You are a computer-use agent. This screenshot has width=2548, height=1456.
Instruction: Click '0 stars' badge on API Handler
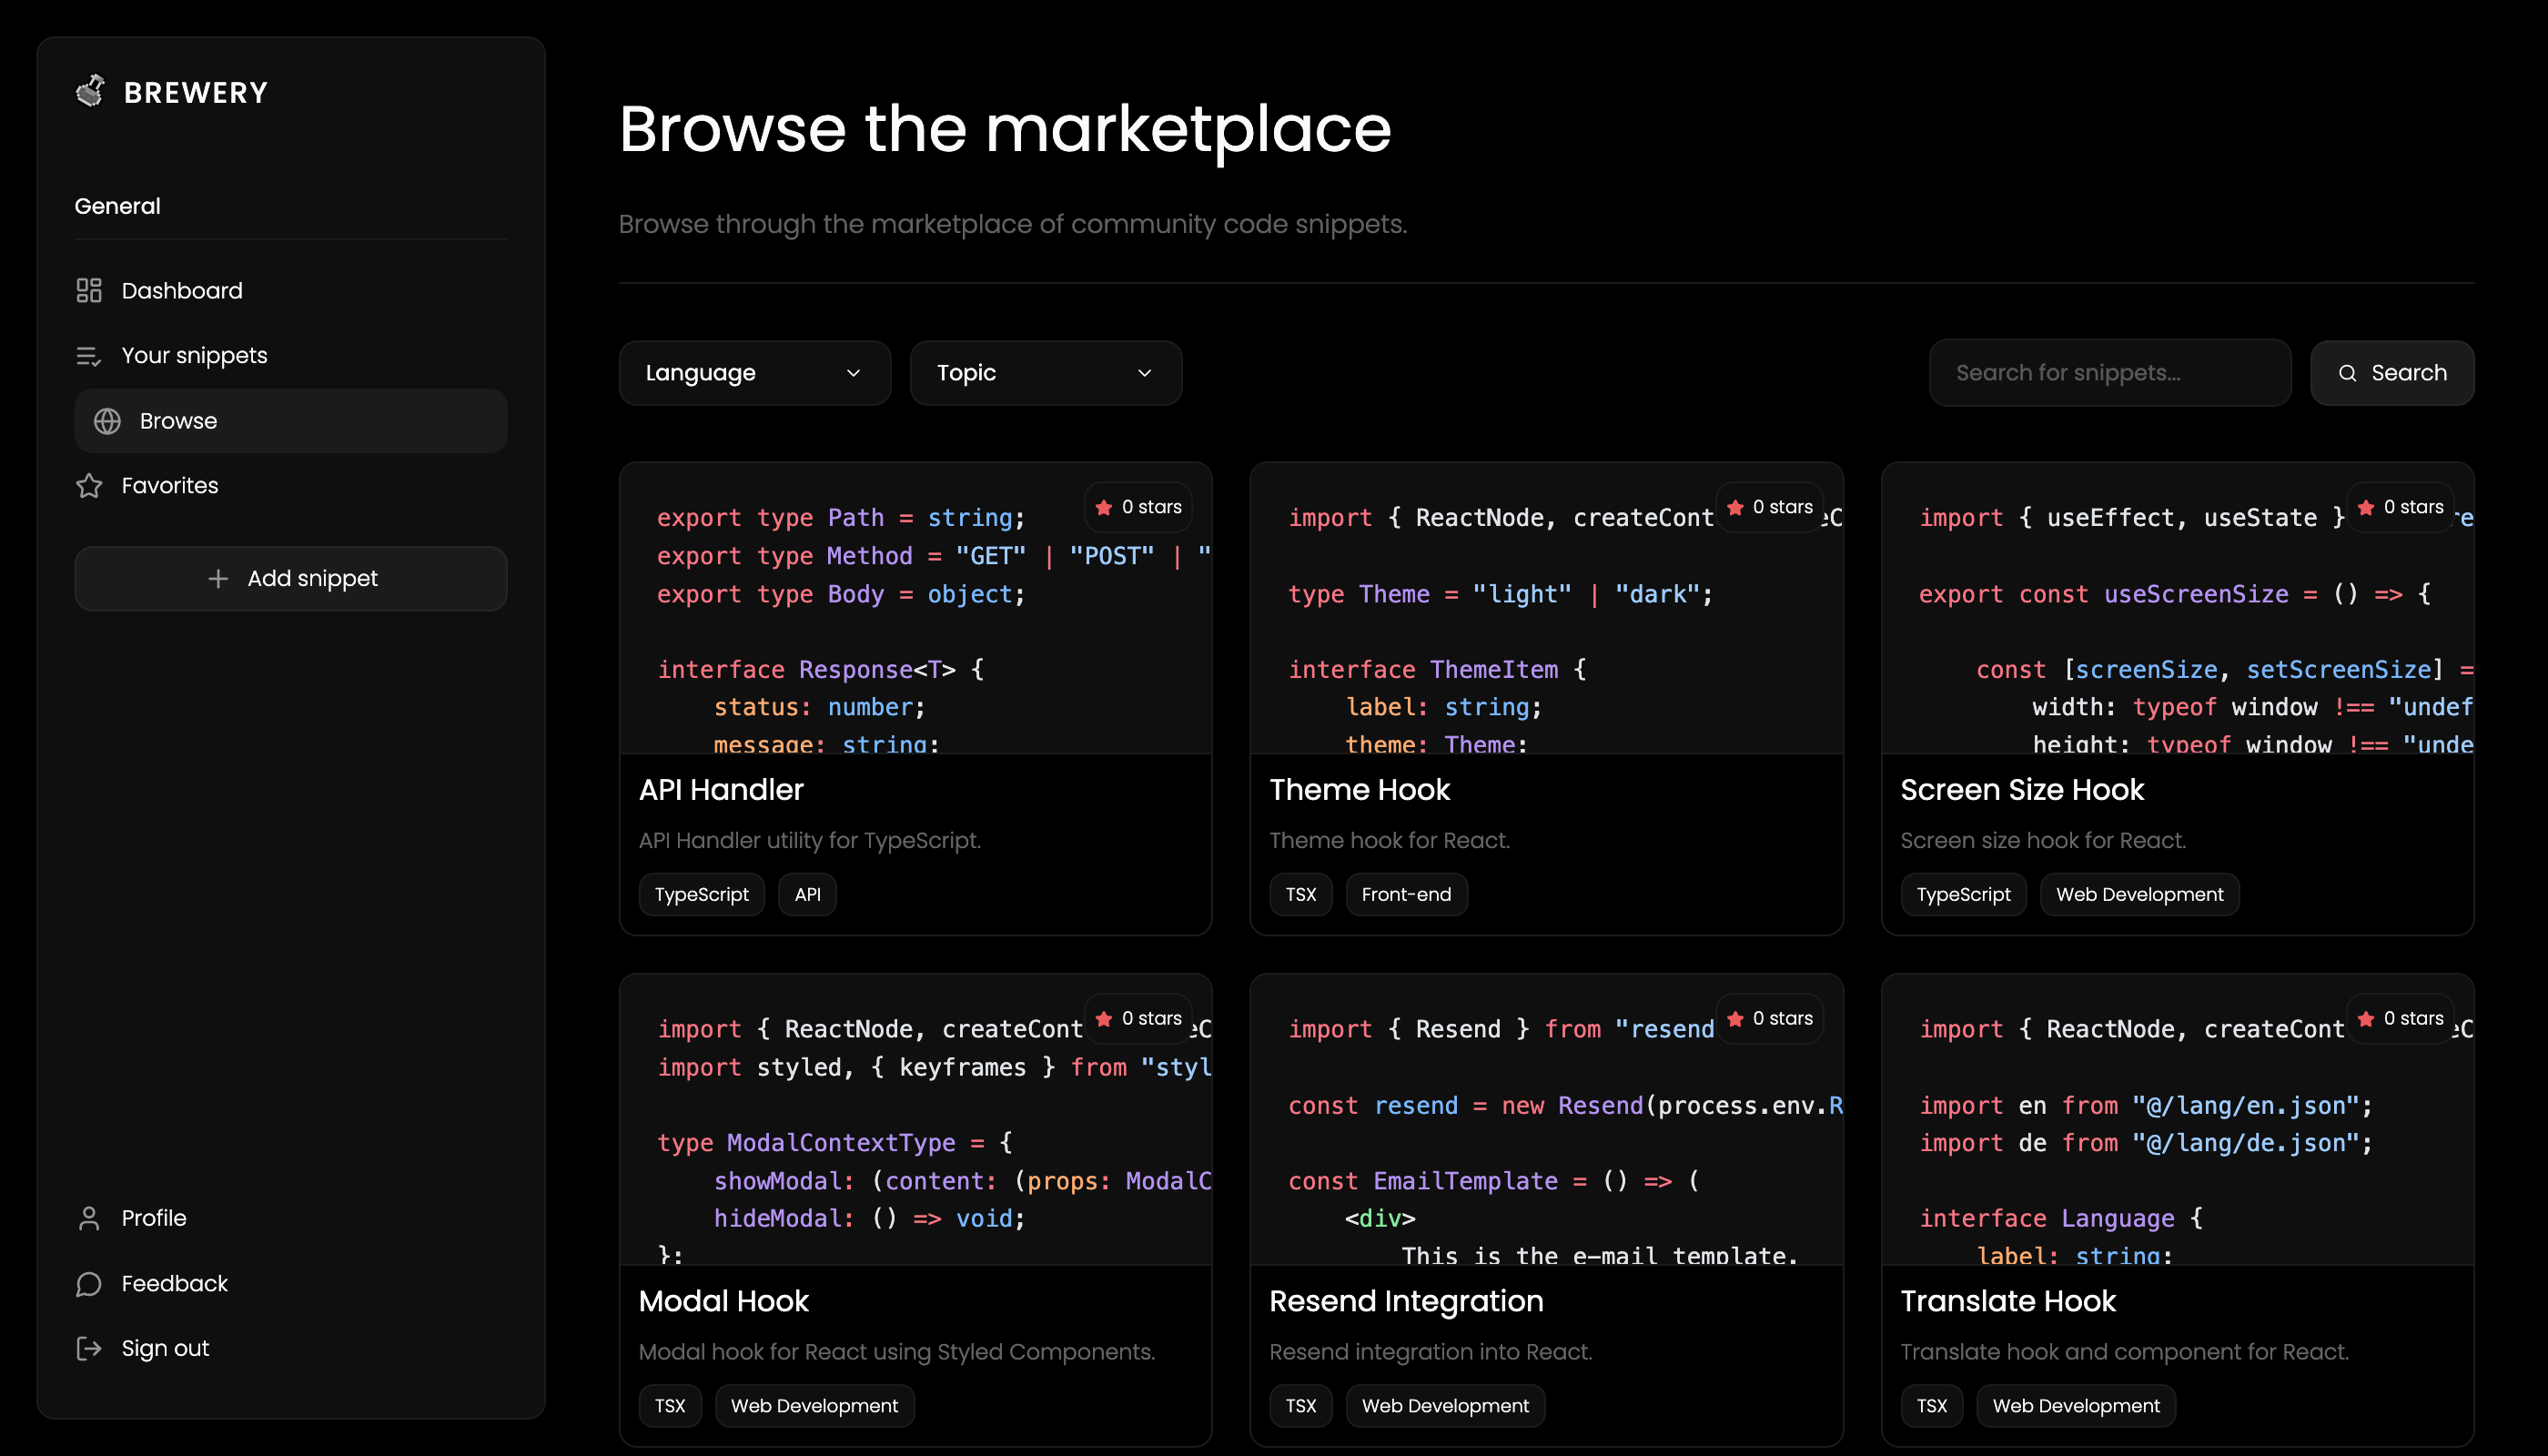[1138, 507]
